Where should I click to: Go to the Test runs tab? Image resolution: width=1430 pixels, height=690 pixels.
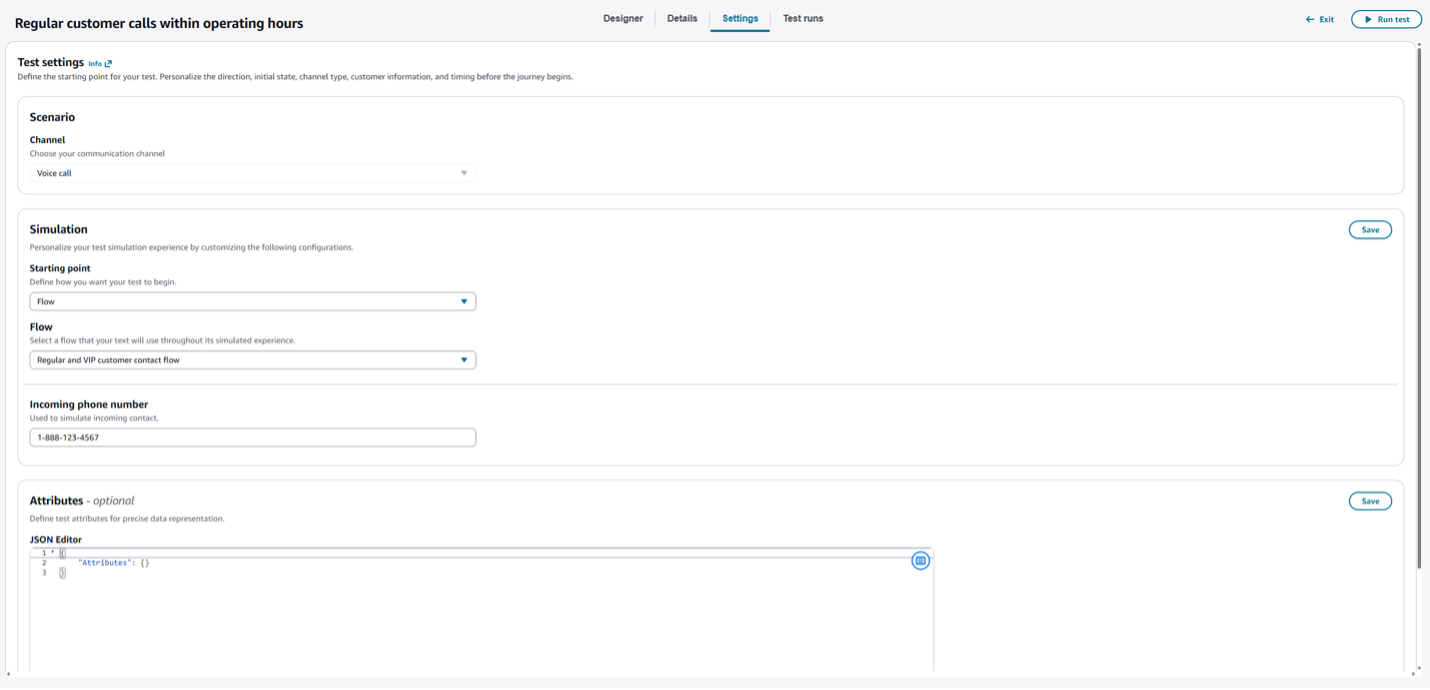click(x=803, y=18)
